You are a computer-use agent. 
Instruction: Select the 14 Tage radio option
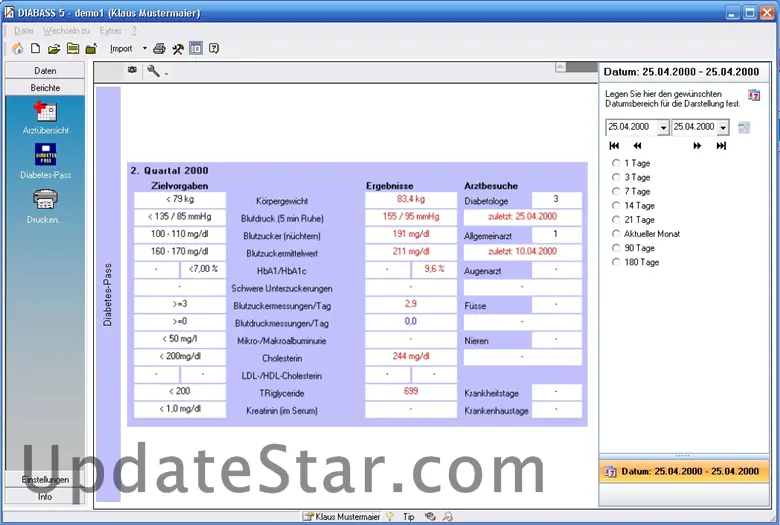coord(616,206)
